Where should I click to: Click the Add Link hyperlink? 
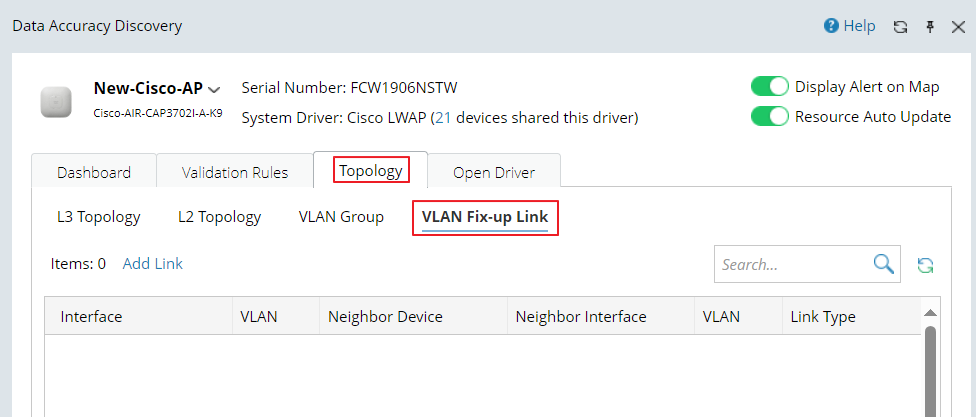tap(152, 264)
